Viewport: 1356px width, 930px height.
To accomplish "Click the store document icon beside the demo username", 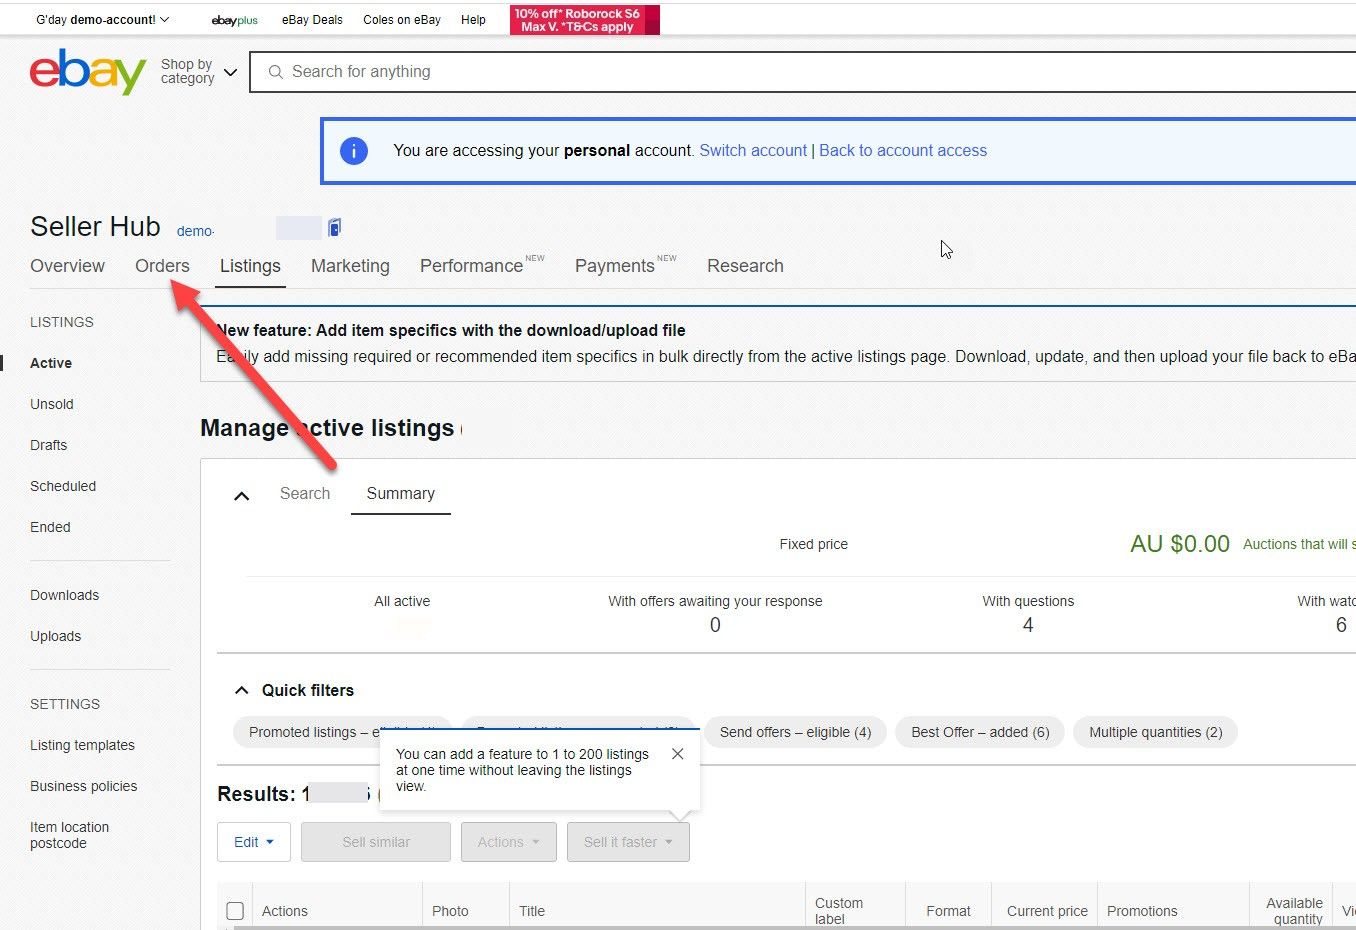I will coord(335,228).
